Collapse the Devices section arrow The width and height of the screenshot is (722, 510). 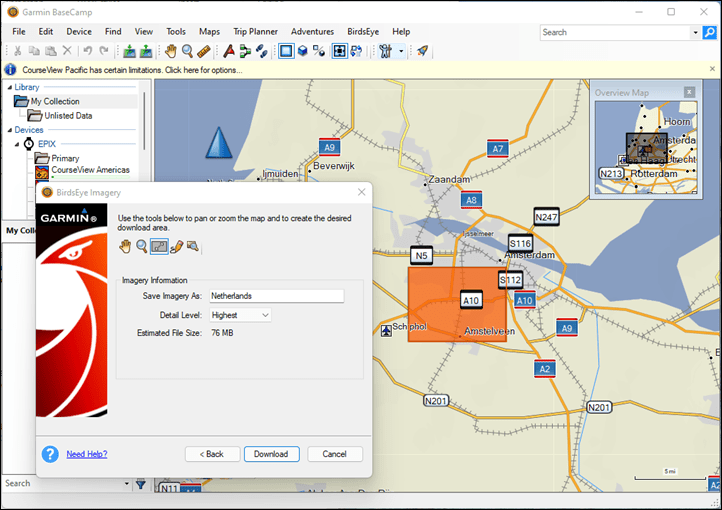[10, 130]
